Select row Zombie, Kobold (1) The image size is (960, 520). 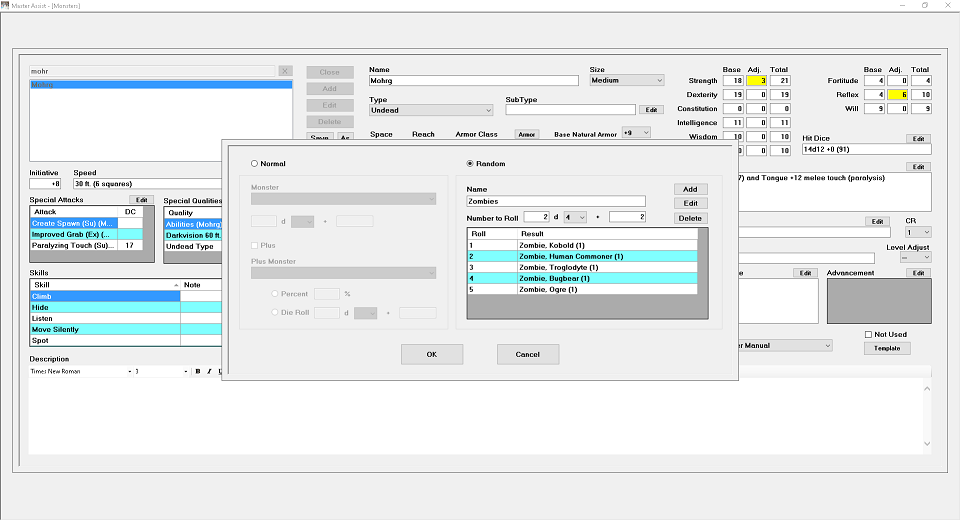pyautogui.click(x=582, y=245)
